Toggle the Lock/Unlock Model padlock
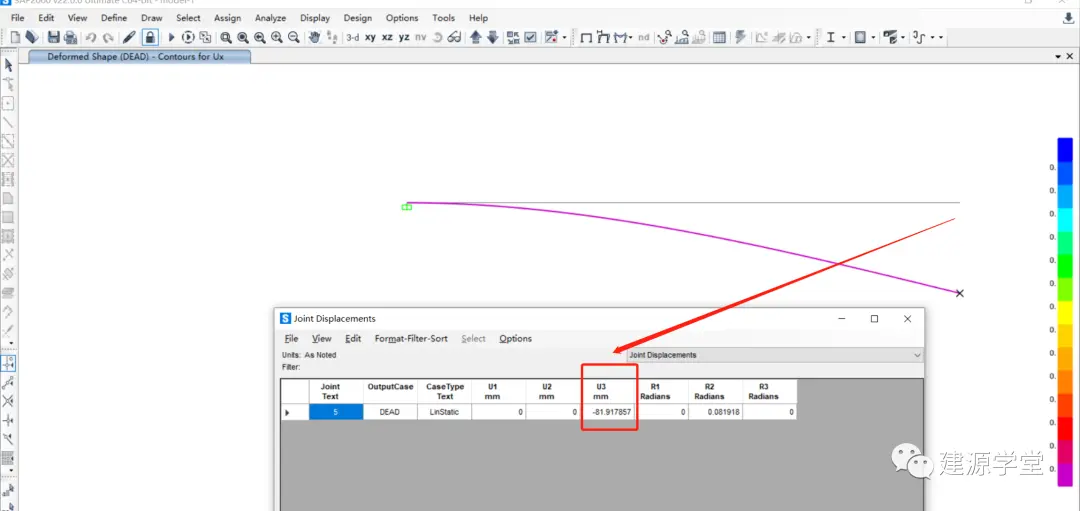Viewport: 1080px width, 511px height. click(x=150, y=37)
